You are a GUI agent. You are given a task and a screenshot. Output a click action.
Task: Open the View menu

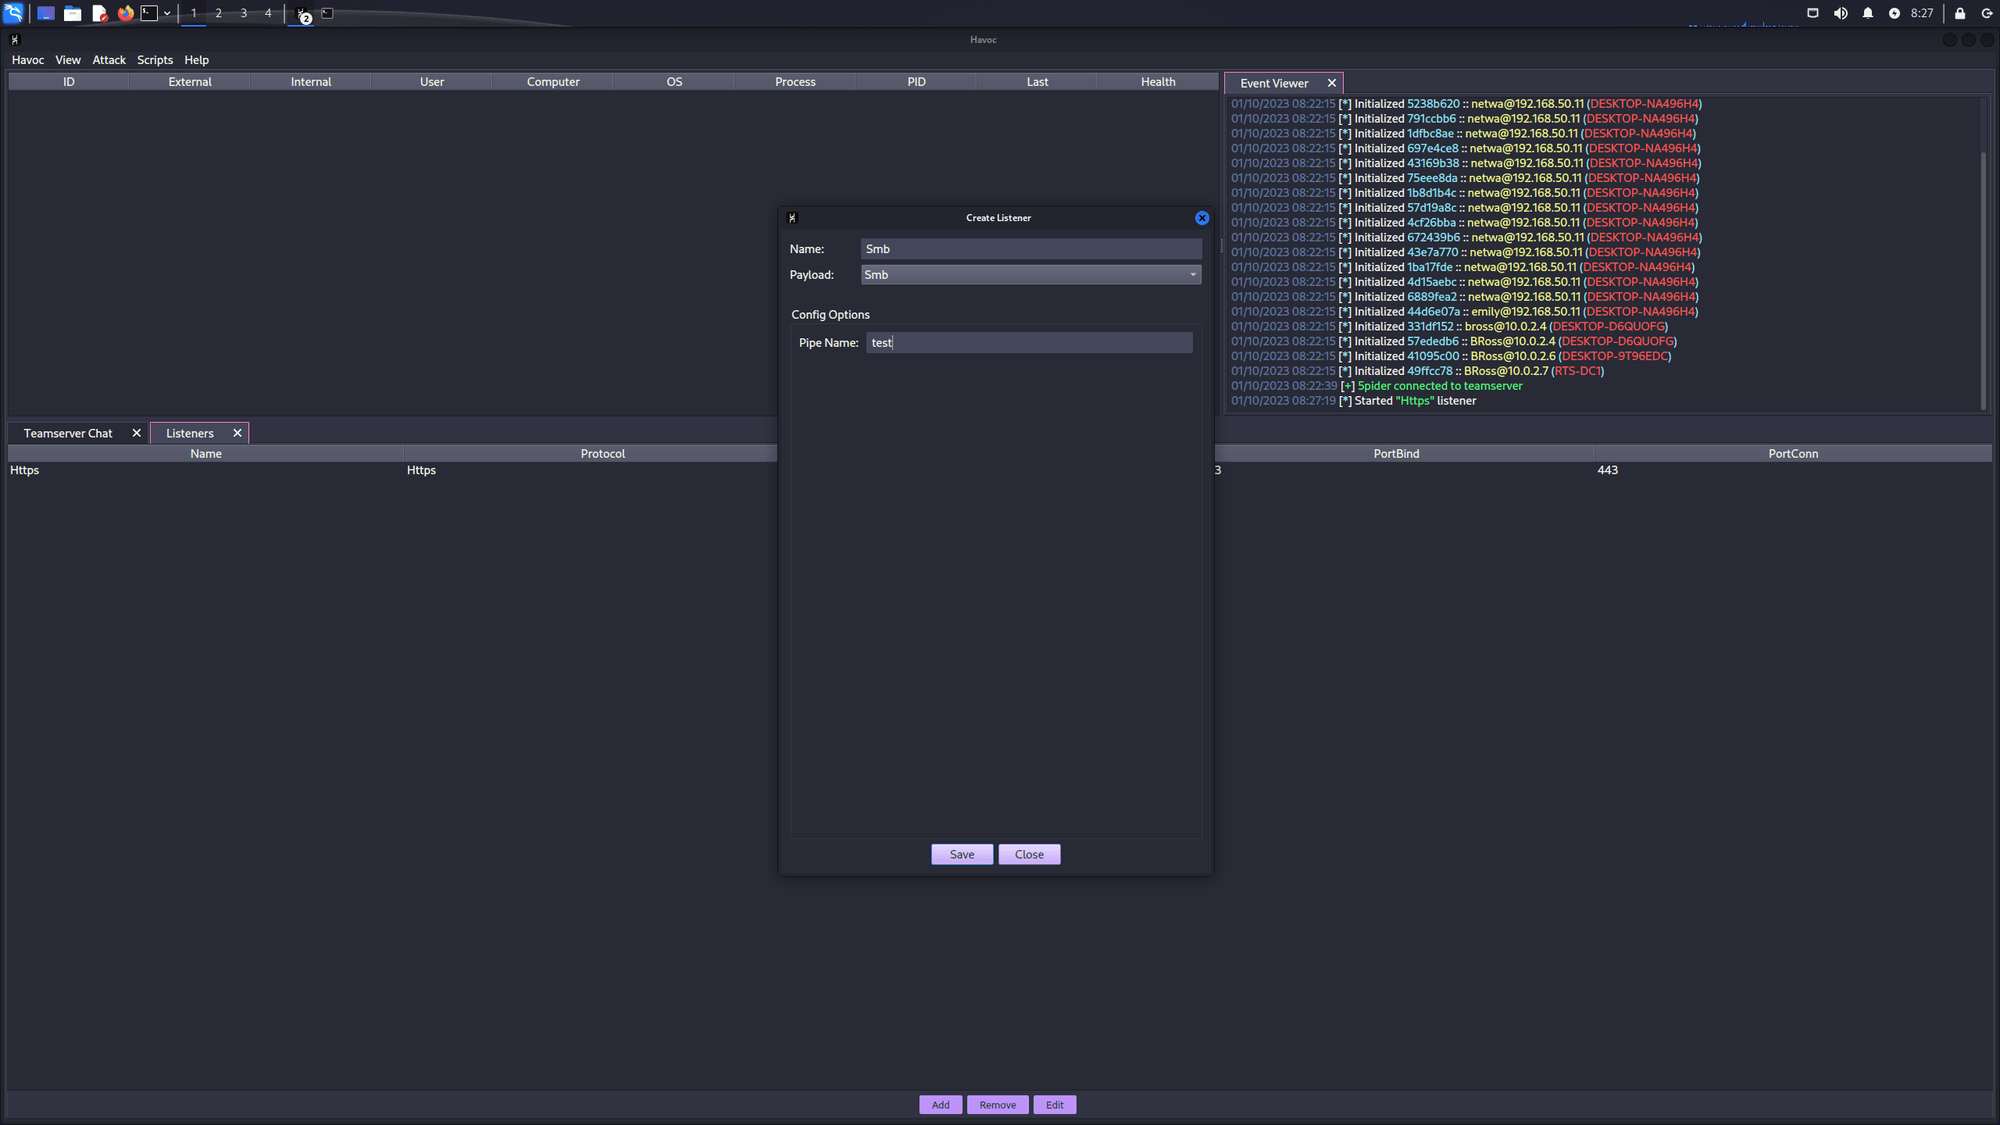pyautogui.click(x=68, y=60)
